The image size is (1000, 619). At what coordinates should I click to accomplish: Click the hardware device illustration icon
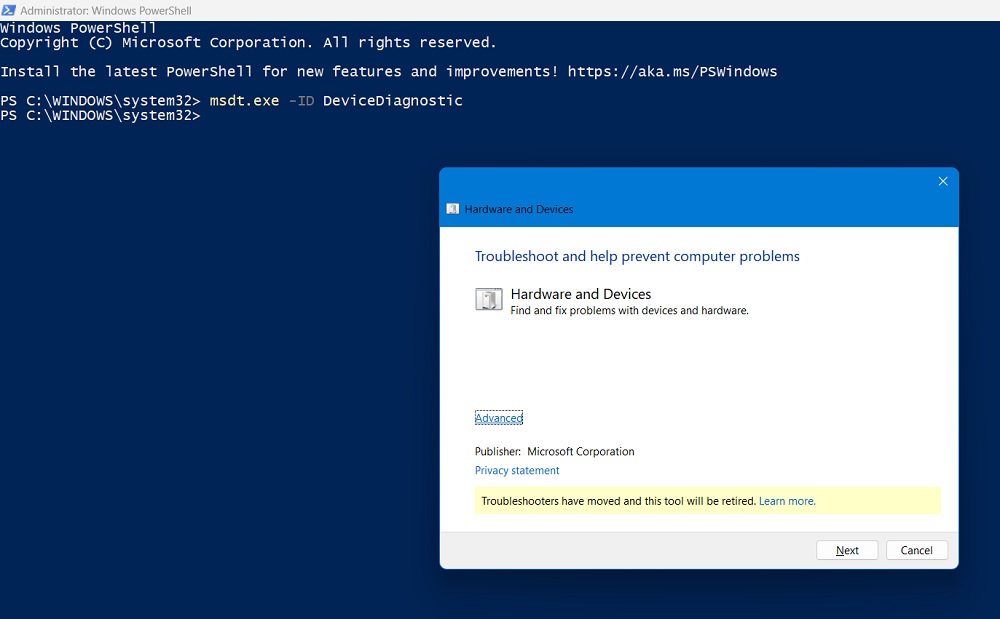[489, 299]
